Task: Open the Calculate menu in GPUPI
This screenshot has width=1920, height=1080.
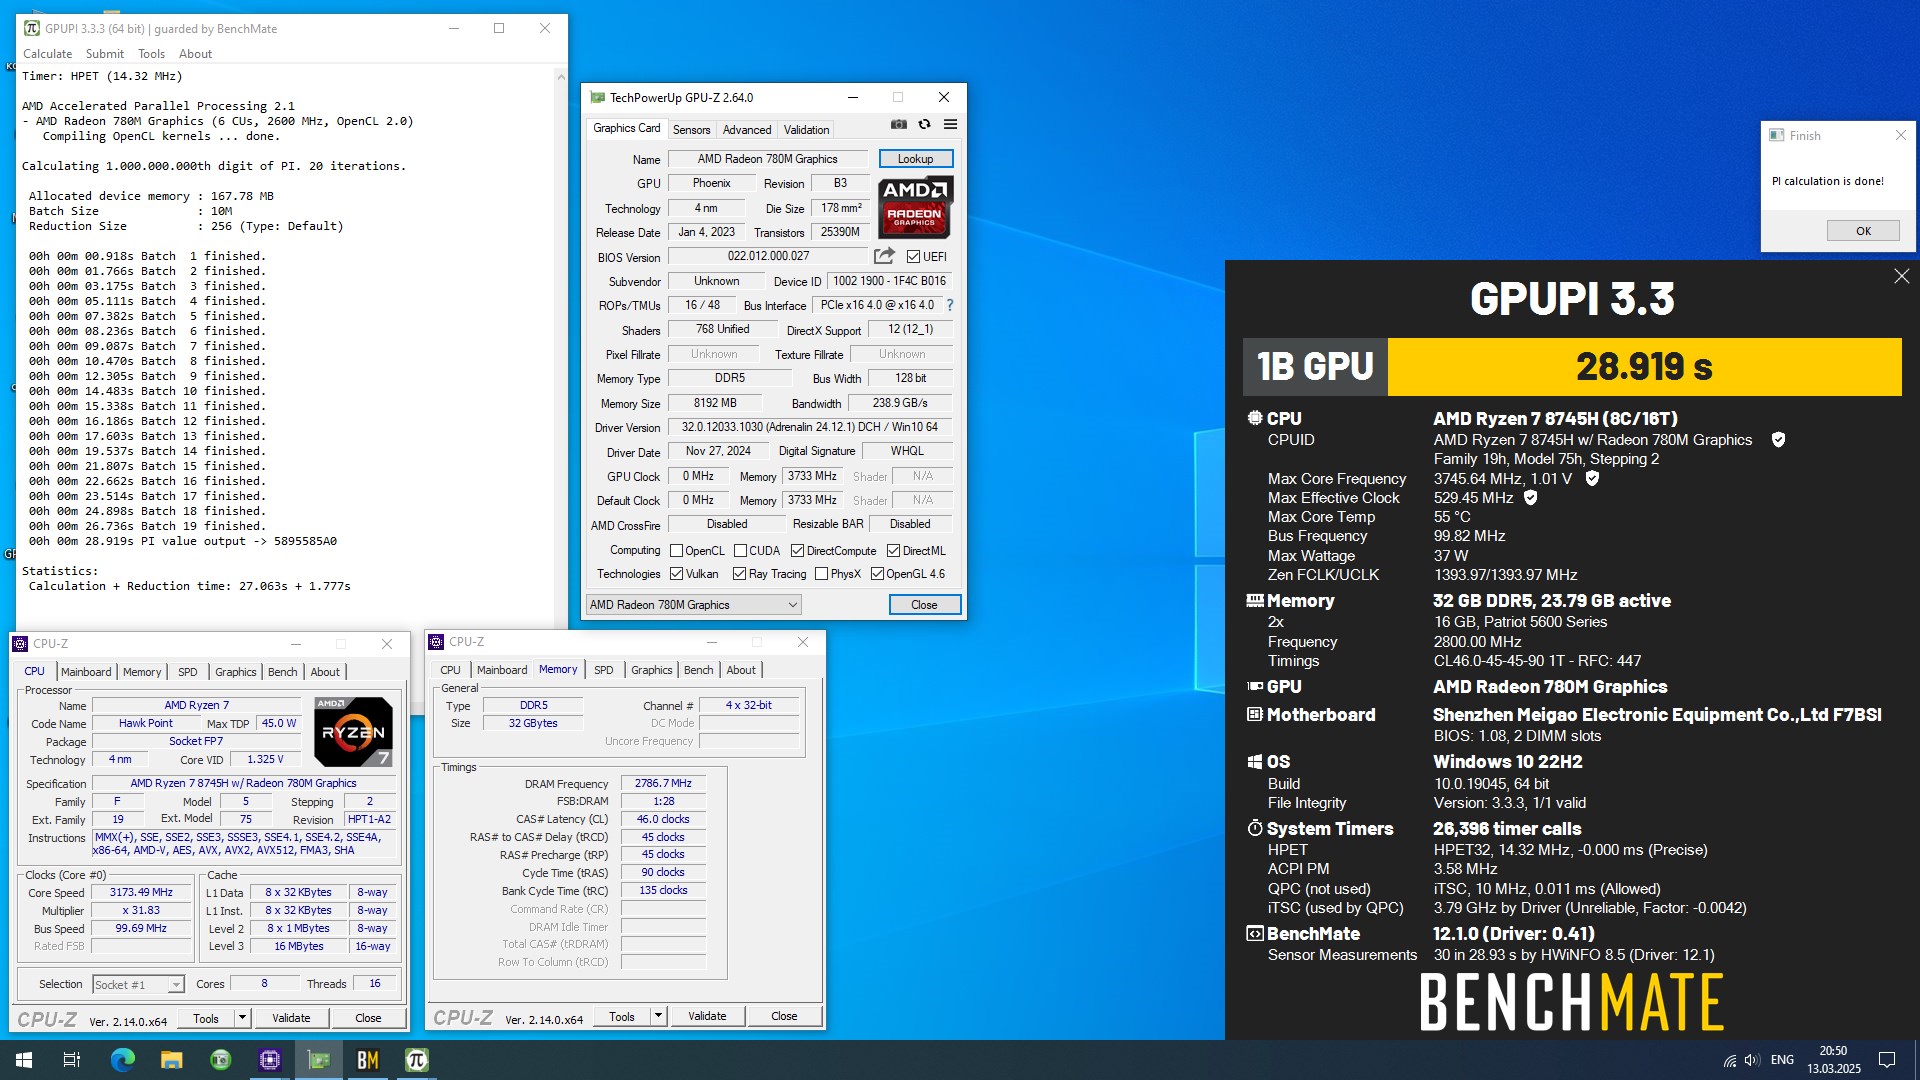Action: pos(47,54)
